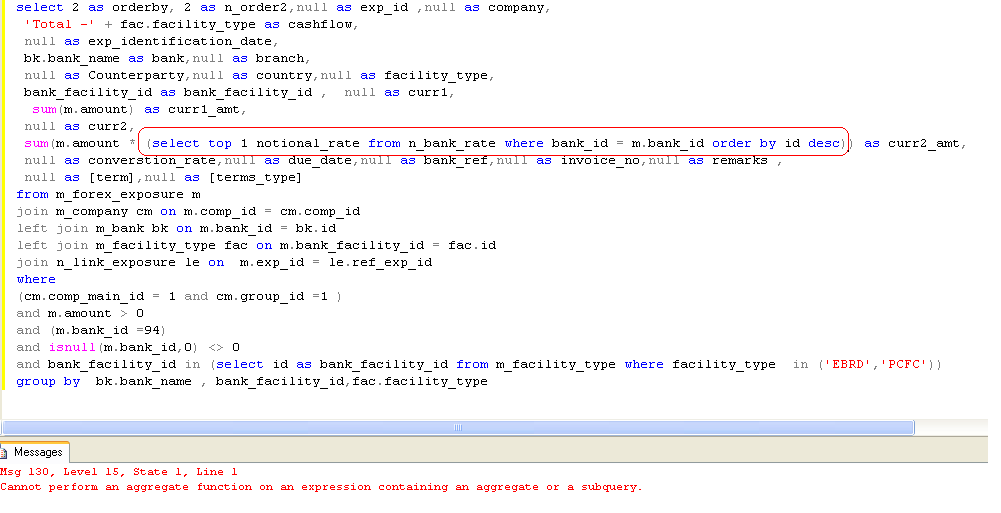Screen dimensions: 1001x513
Task: Click the "curr1_amt" alias
Action: point(204,109)
